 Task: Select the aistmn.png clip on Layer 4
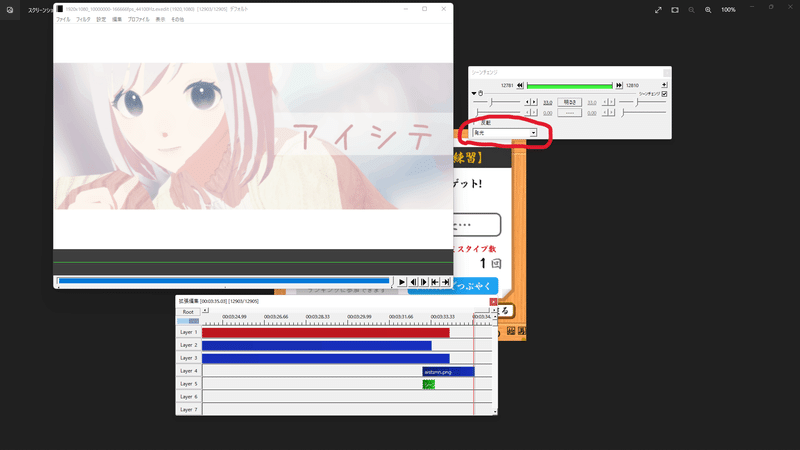coord(448,372)
